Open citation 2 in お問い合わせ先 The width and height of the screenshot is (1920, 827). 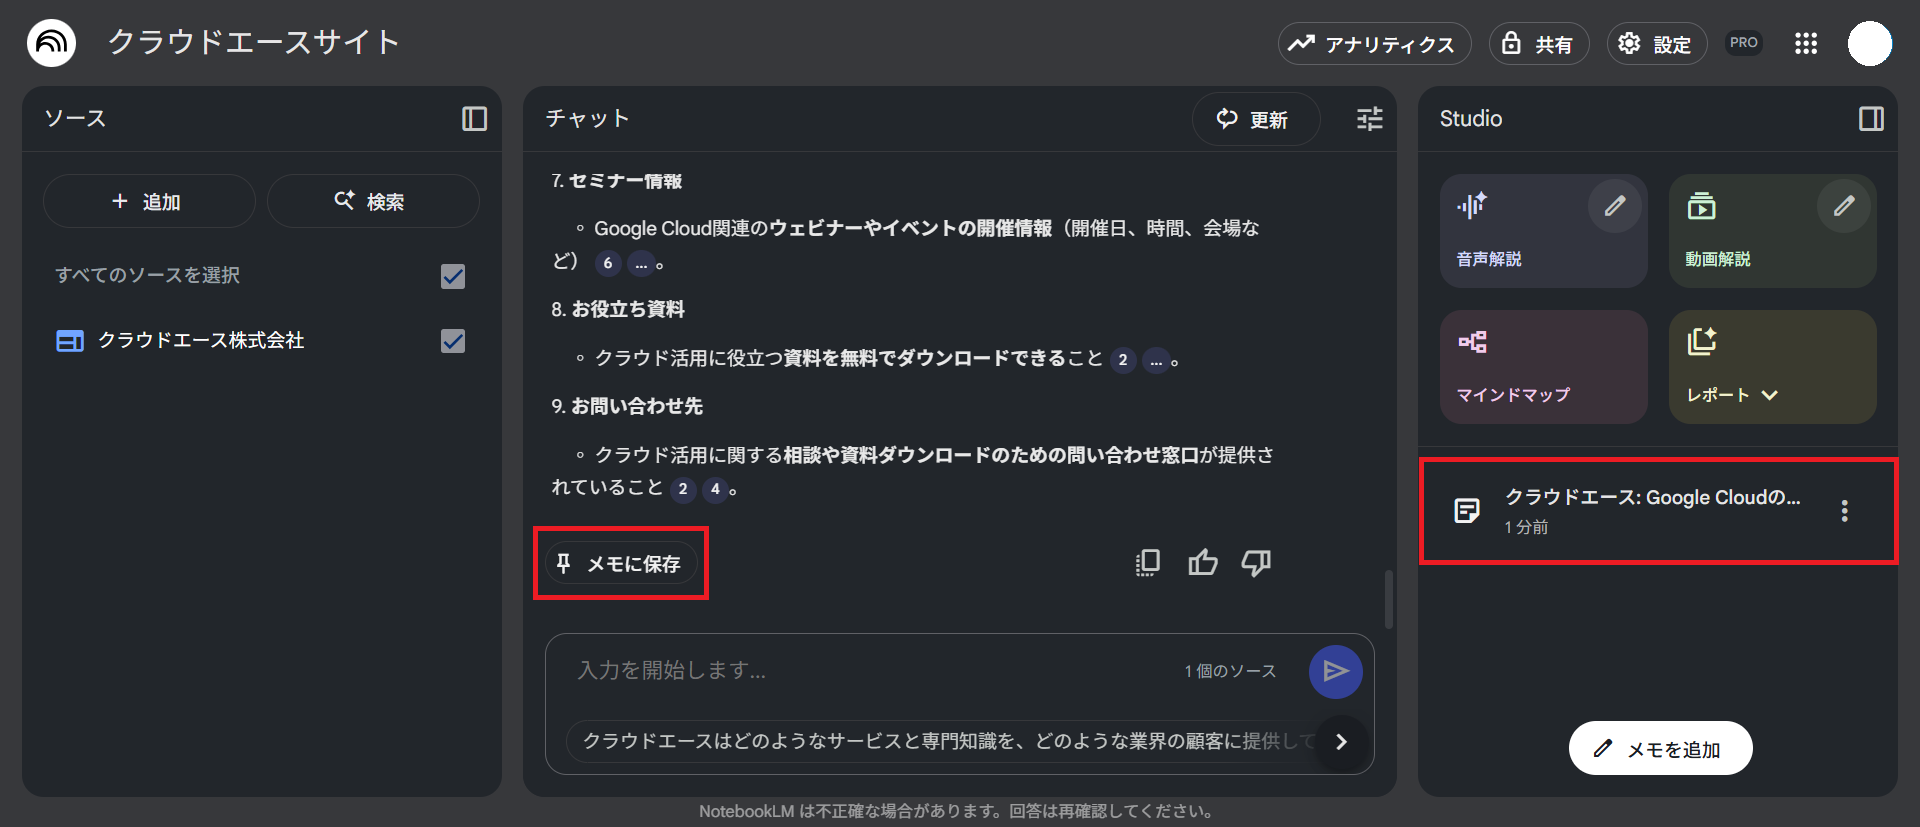click(683, 489)
